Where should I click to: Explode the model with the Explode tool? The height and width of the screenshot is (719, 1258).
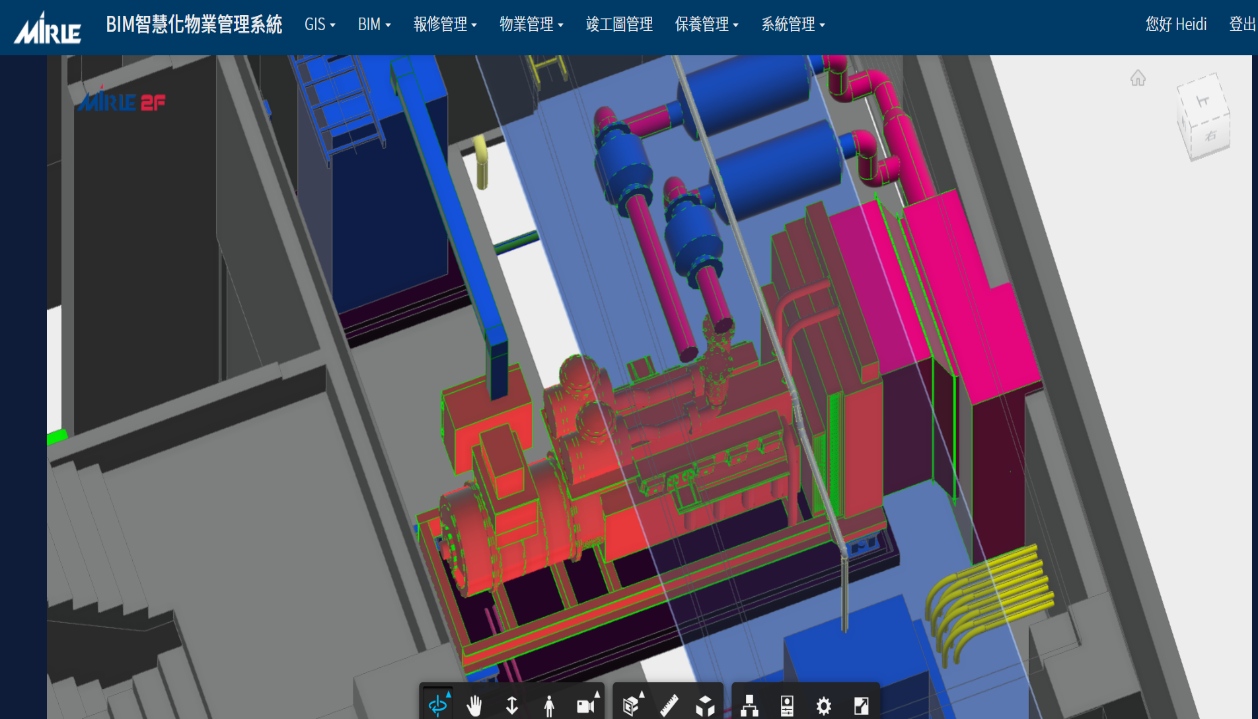(x=705, y=706)
